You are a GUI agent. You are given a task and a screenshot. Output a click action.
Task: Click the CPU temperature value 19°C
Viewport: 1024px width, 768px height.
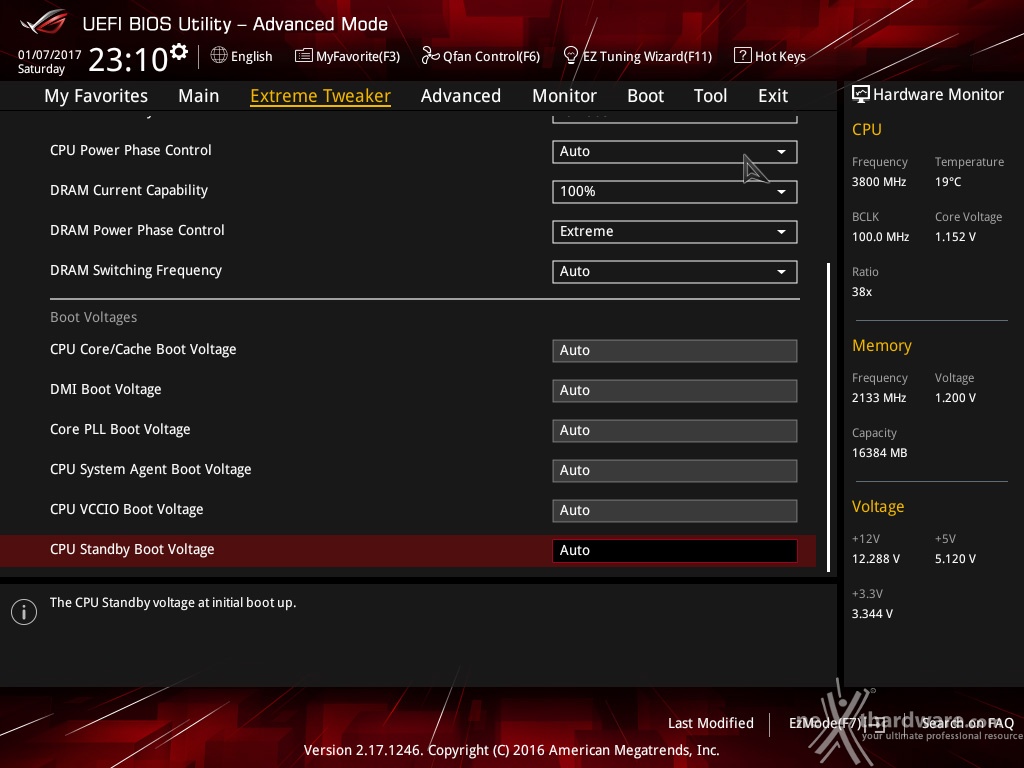(x=948, y=182)
